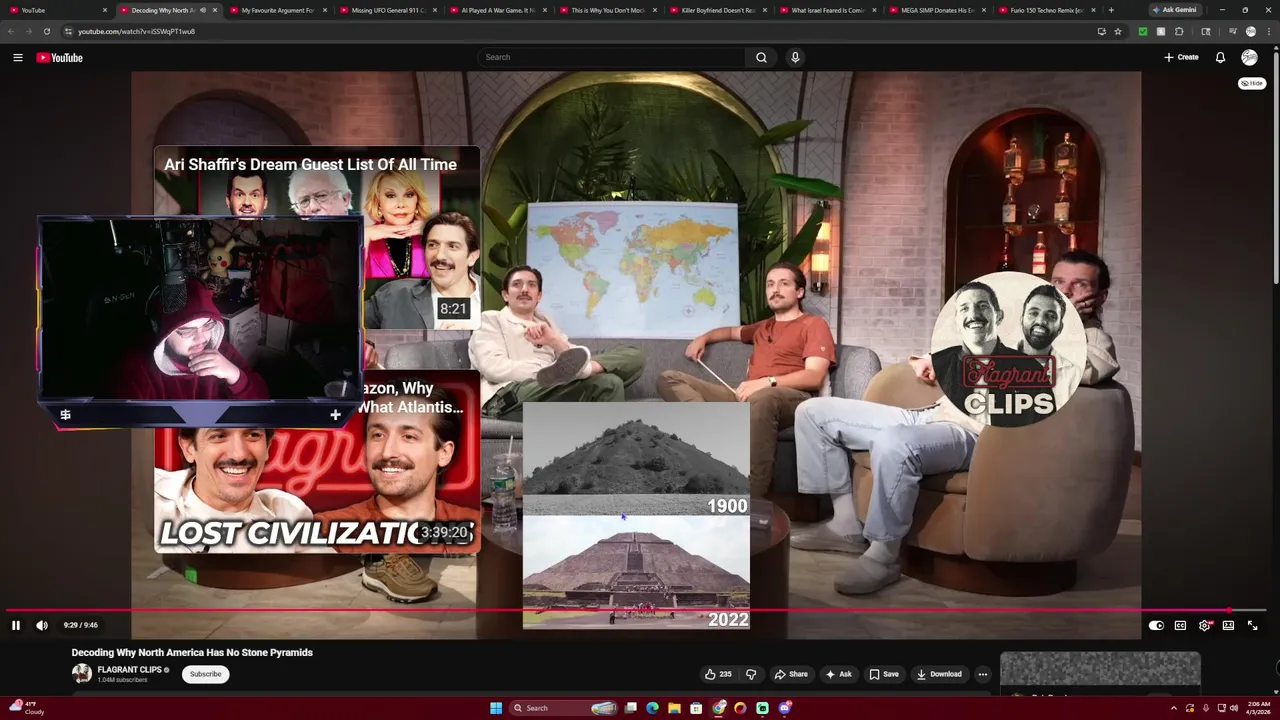
Task: Go back in browser history
Action: 11,31
